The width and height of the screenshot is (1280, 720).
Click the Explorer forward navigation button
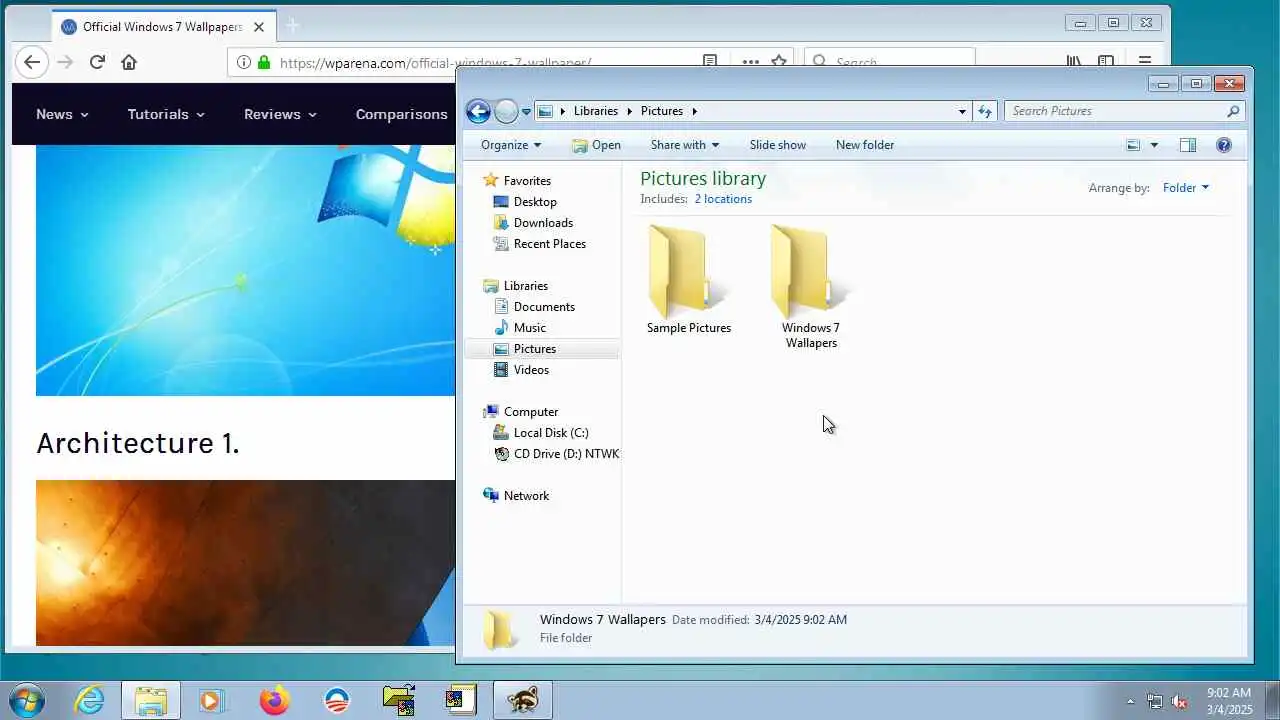pos(506,111)
